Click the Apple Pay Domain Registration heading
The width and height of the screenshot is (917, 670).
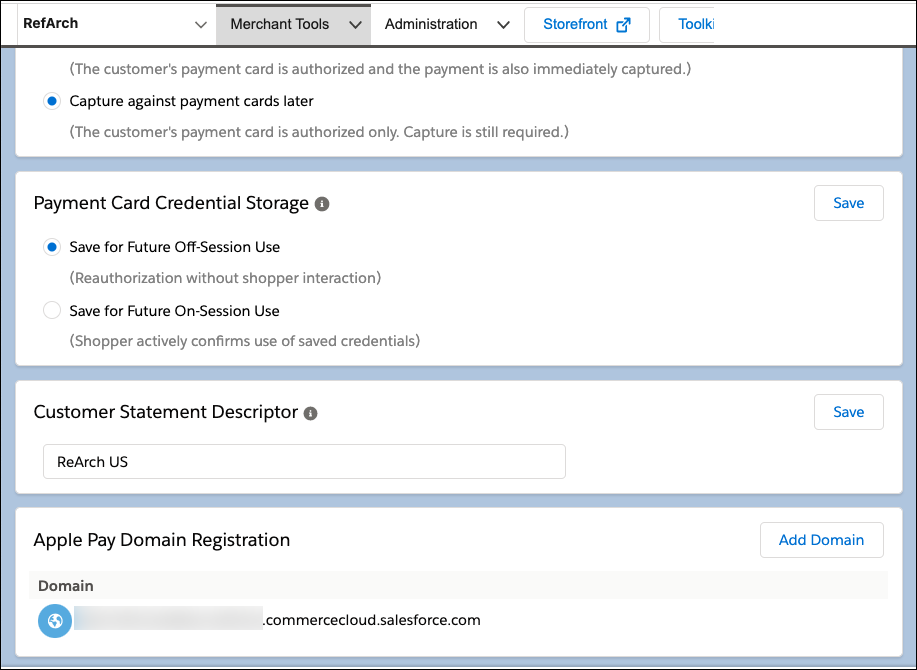click(x=161, y=539)
